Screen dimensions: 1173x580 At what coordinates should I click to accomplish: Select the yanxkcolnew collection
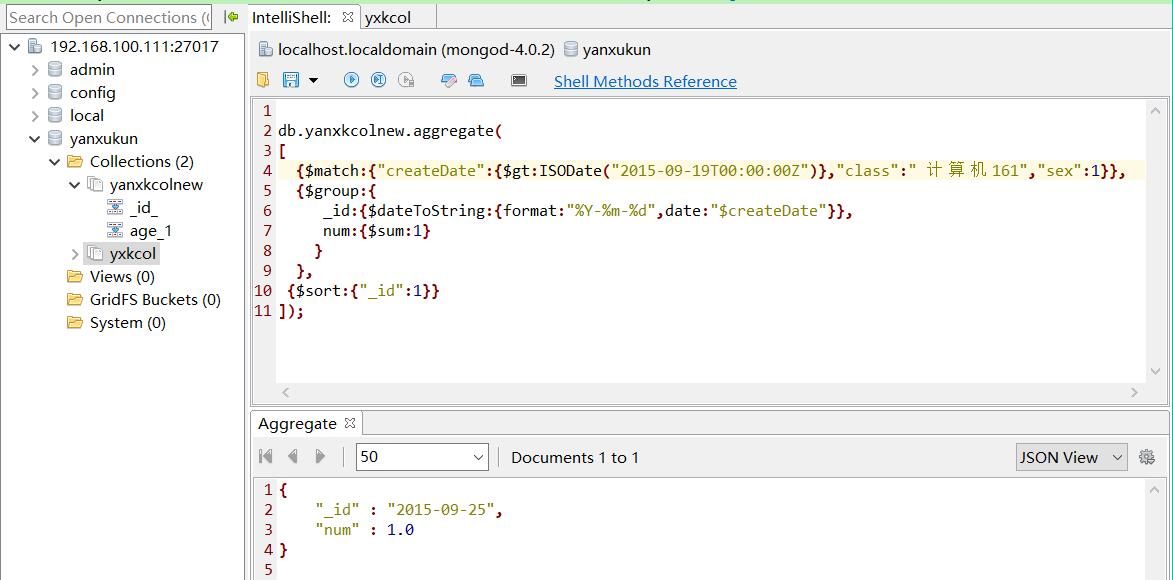click(x=156, y=185)
